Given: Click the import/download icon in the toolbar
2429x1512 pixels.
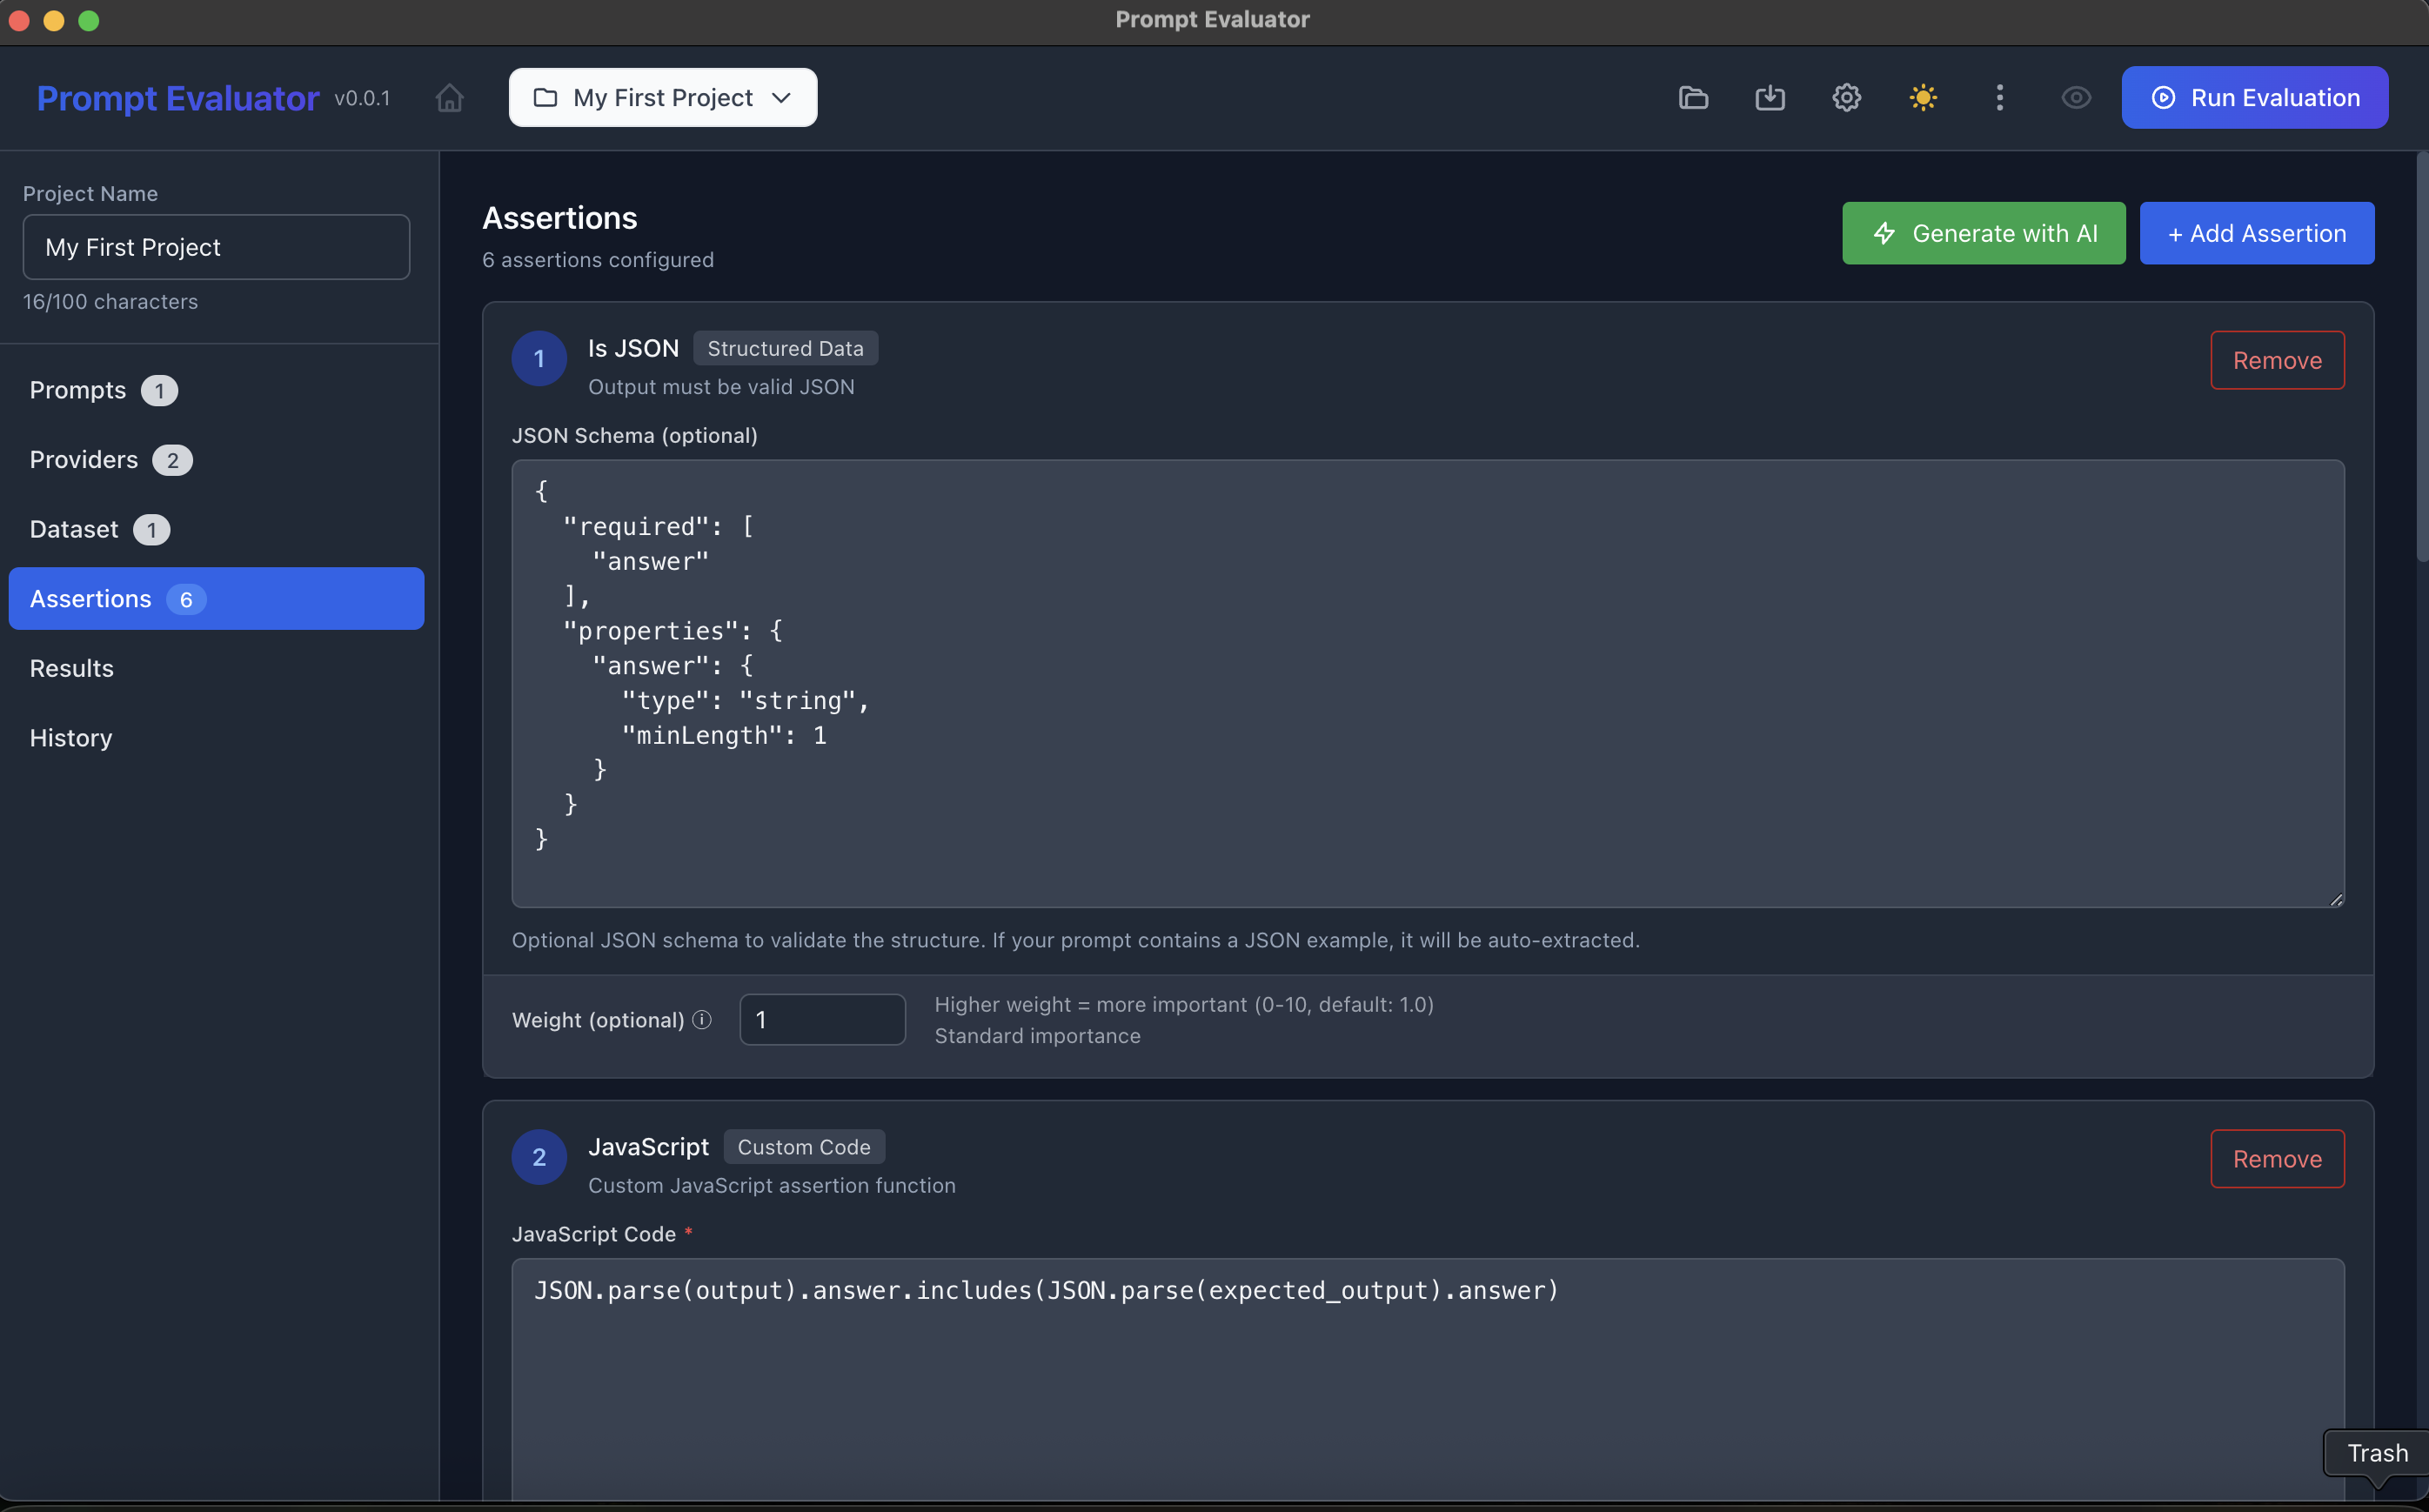Looking at the screenshot, I should click(1769, 97).
